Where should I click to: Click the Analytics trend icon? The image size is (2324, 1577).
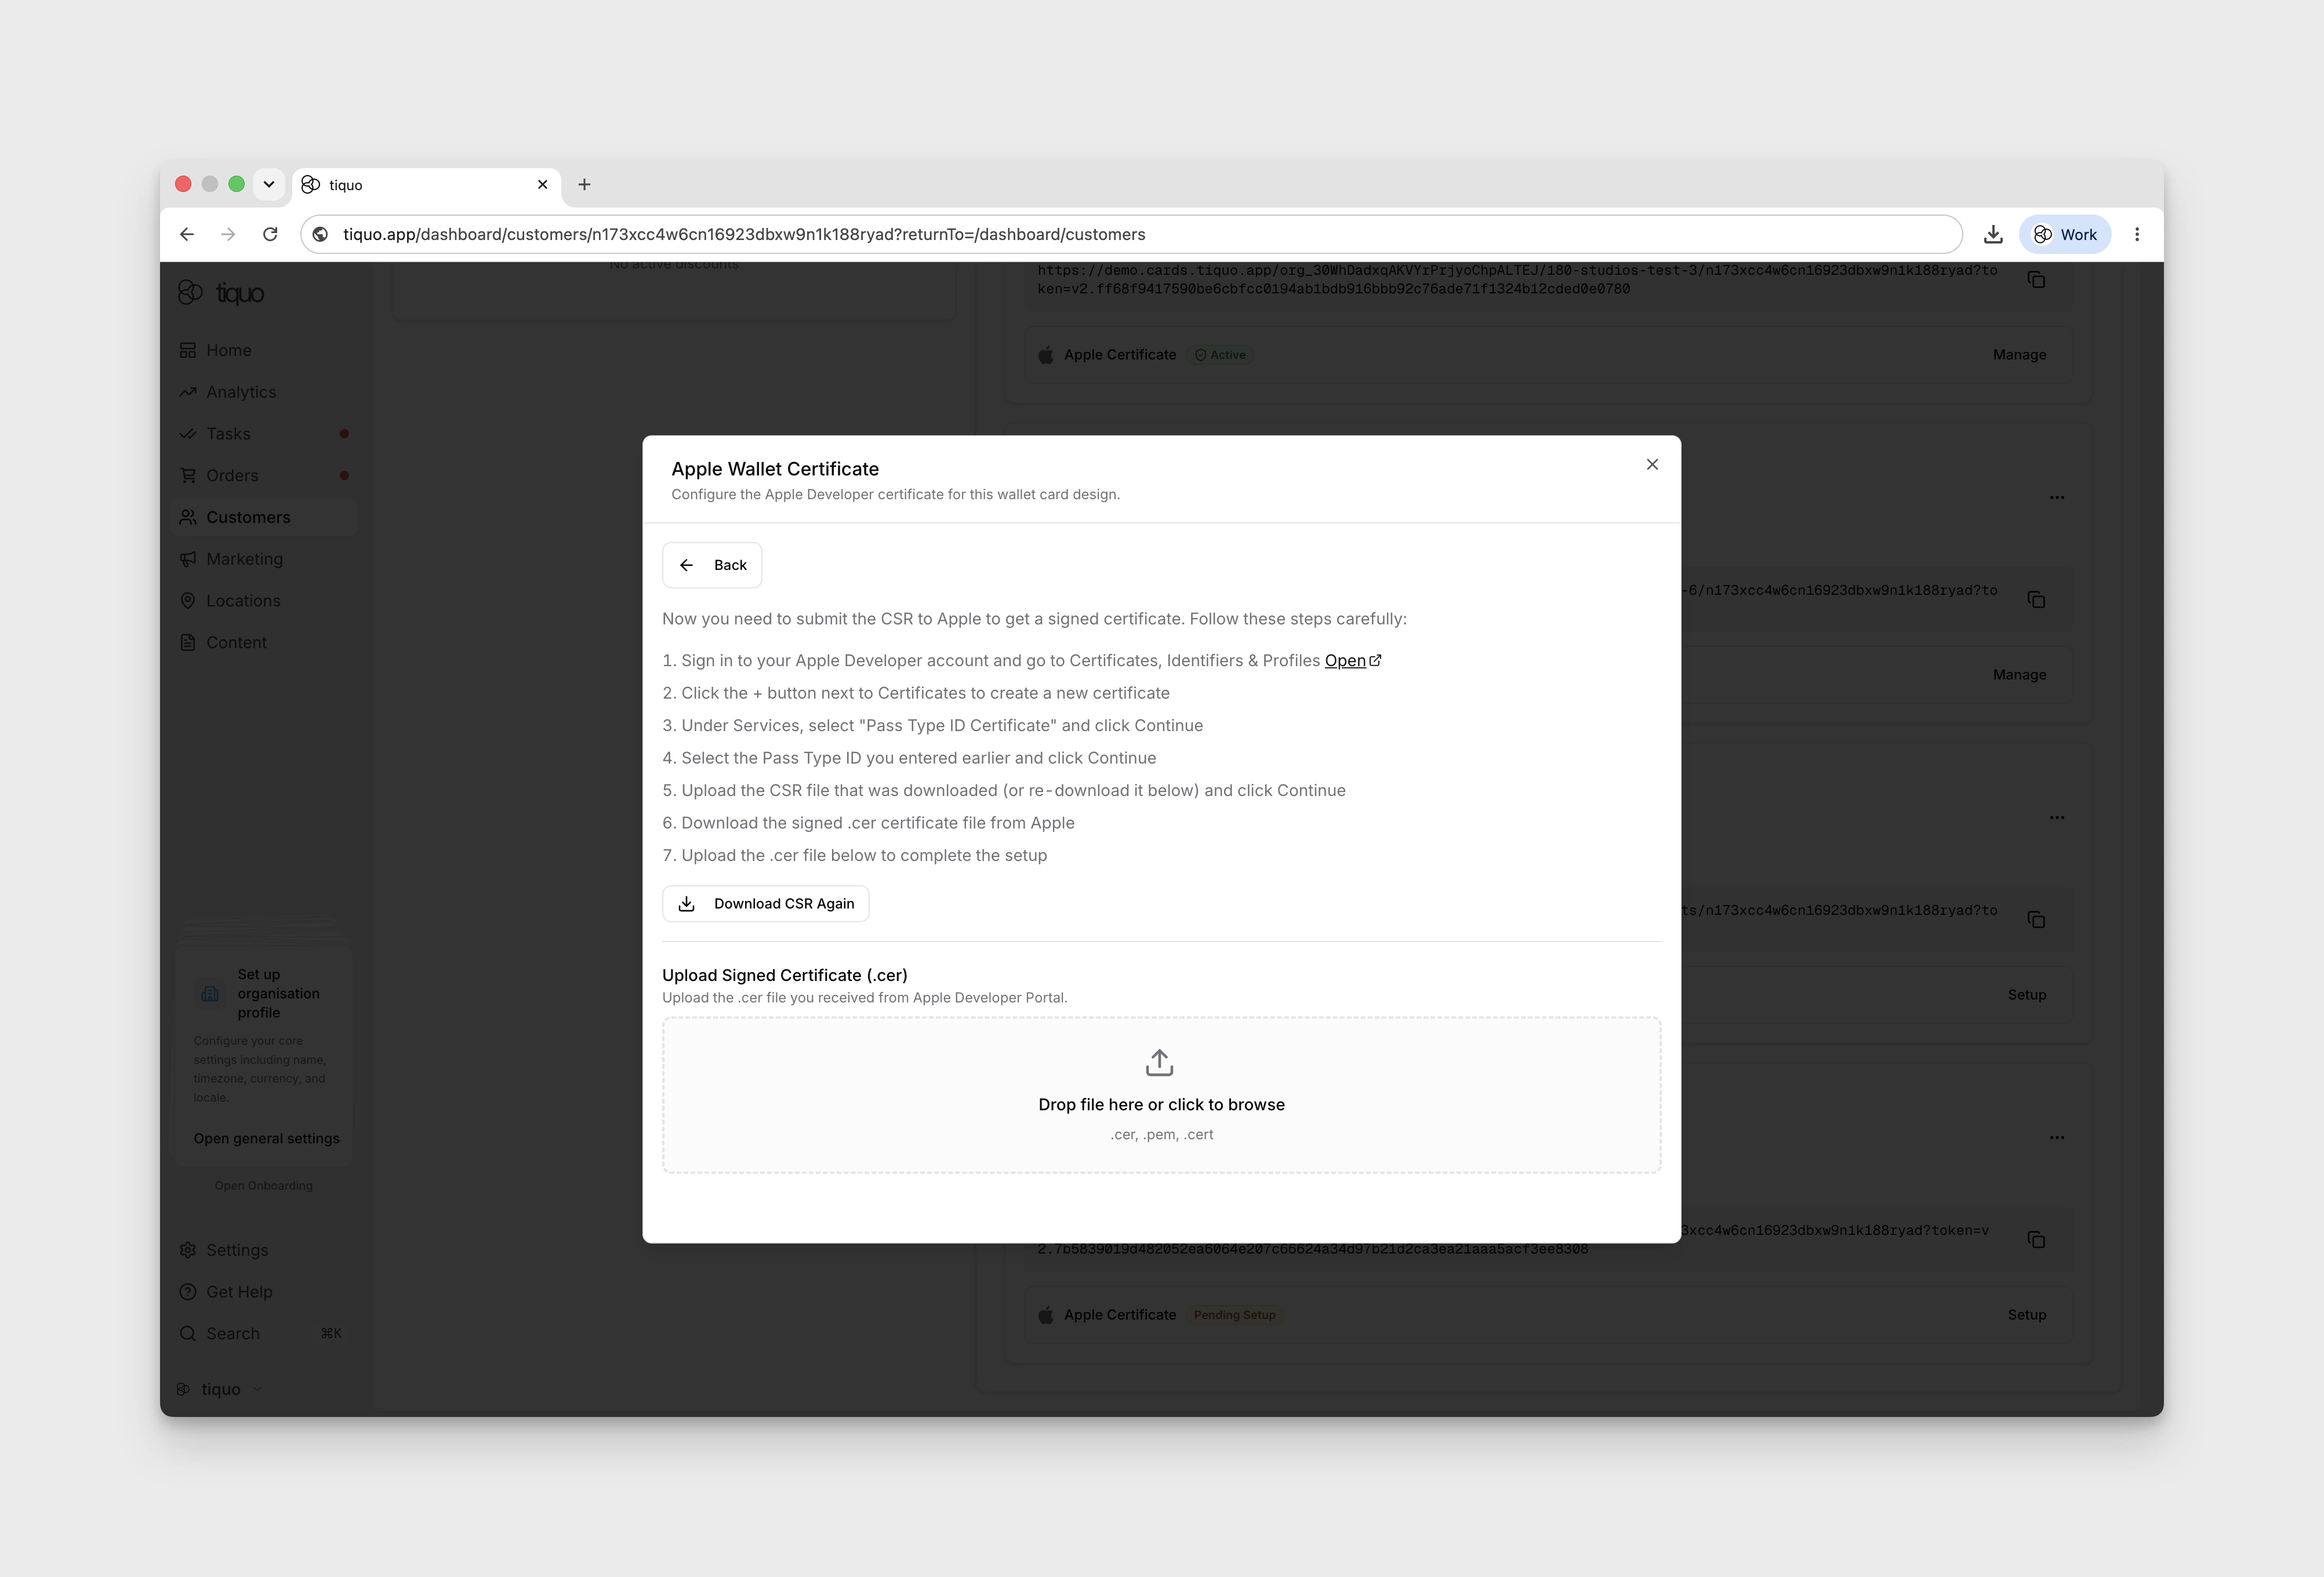click(187, 392)
